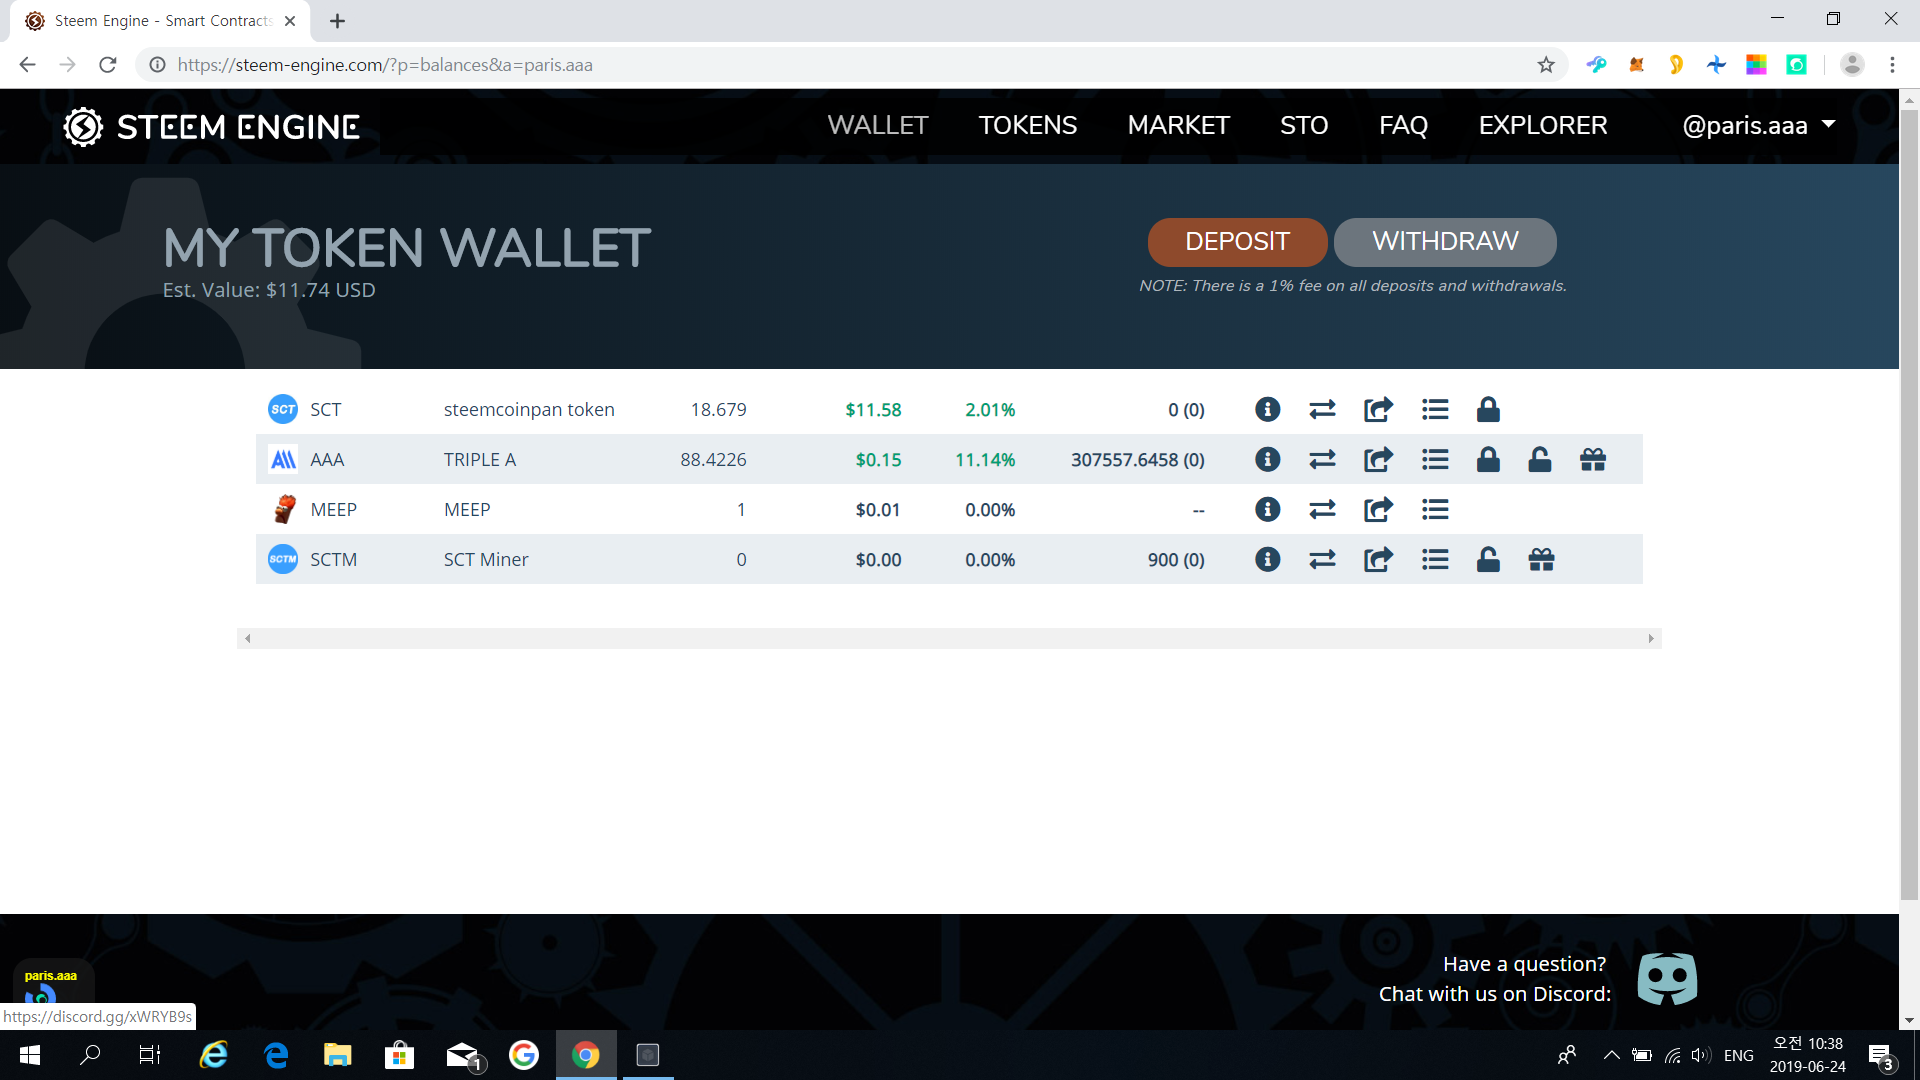Click the DEPOSIT button
Viewport: 1920px width, 1080px height.
[x=1237, y=242]
